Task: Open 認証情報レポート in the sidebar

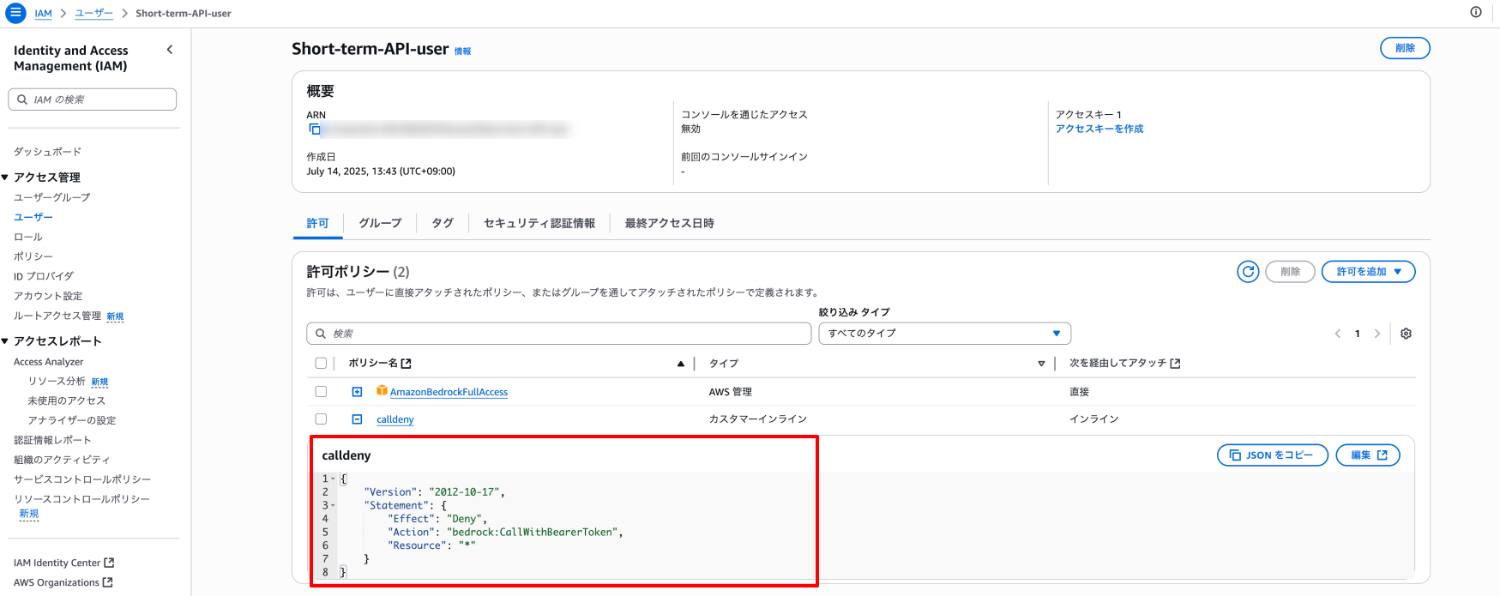Action: (x=52, y=440)
